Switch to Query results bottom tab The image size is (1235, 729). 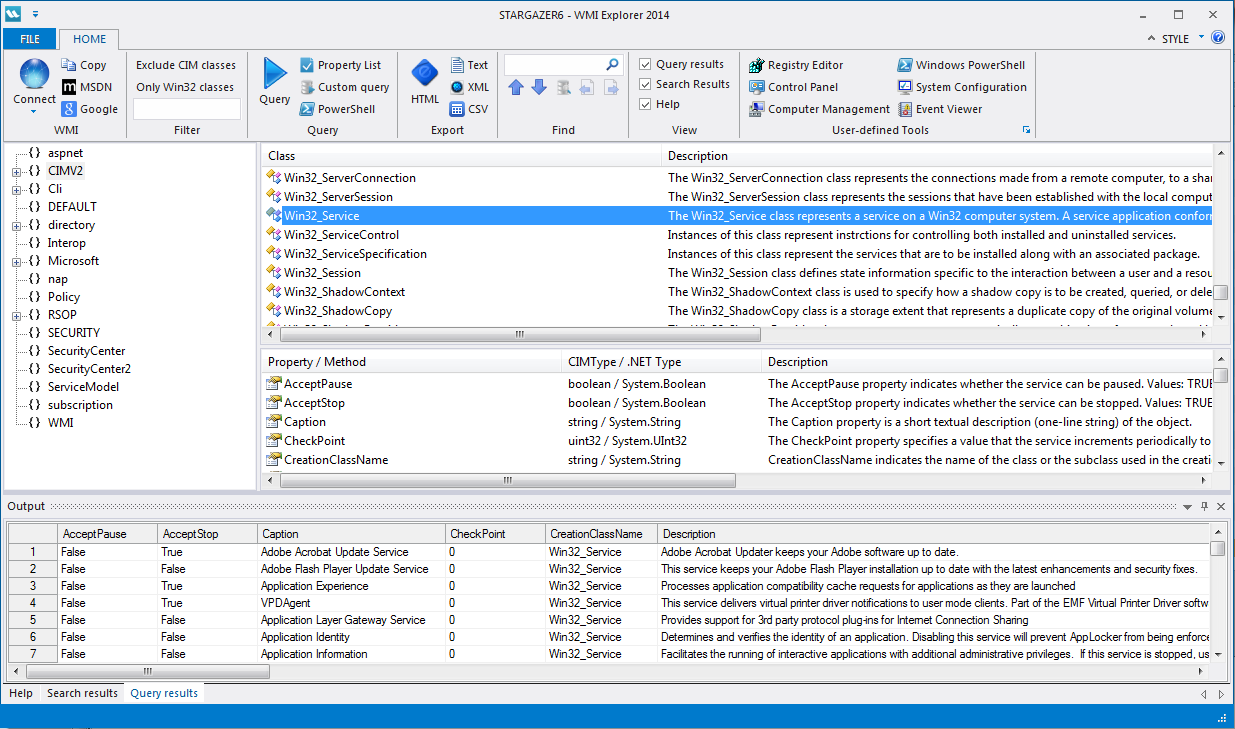pos(164,693)
